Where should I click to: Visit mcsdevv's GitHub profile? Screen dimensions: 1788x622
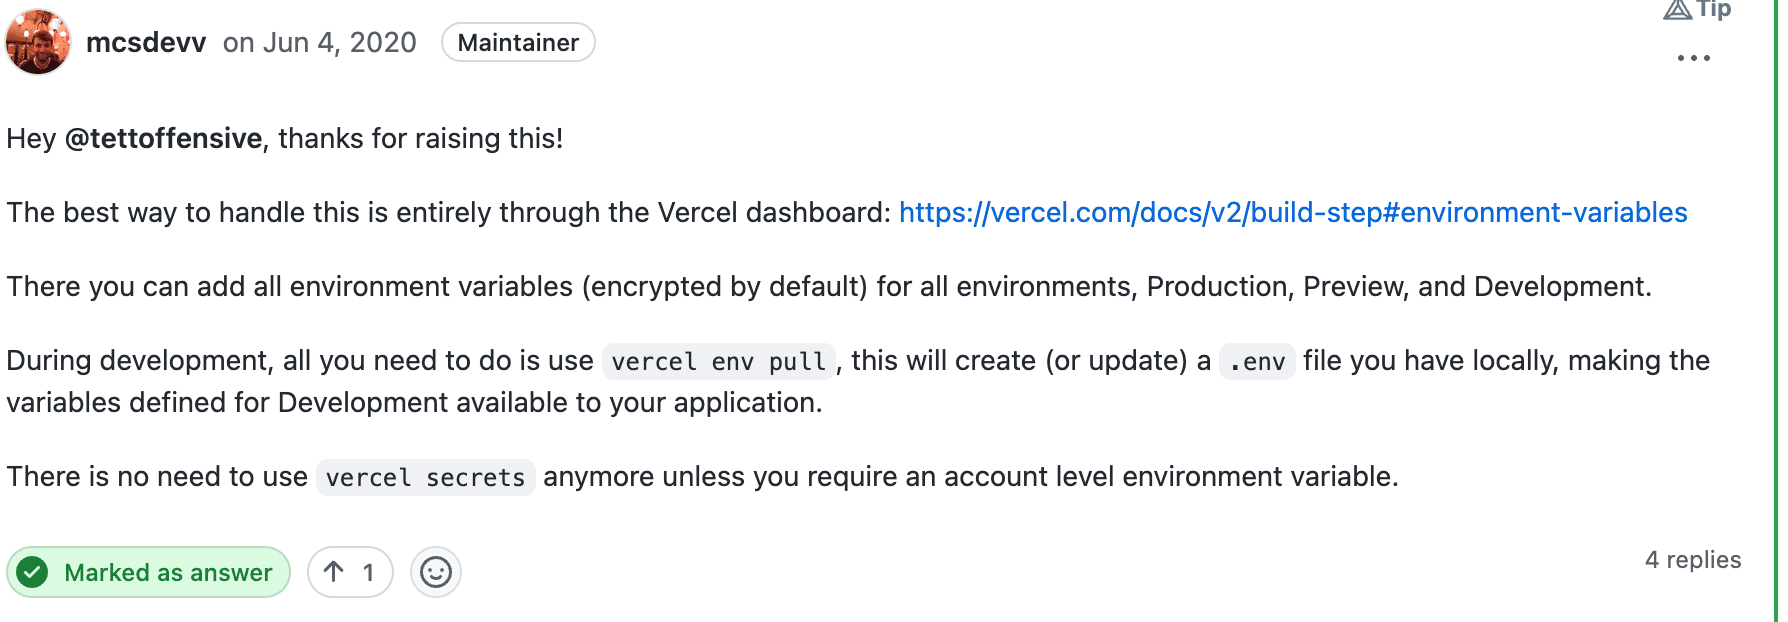146,42
